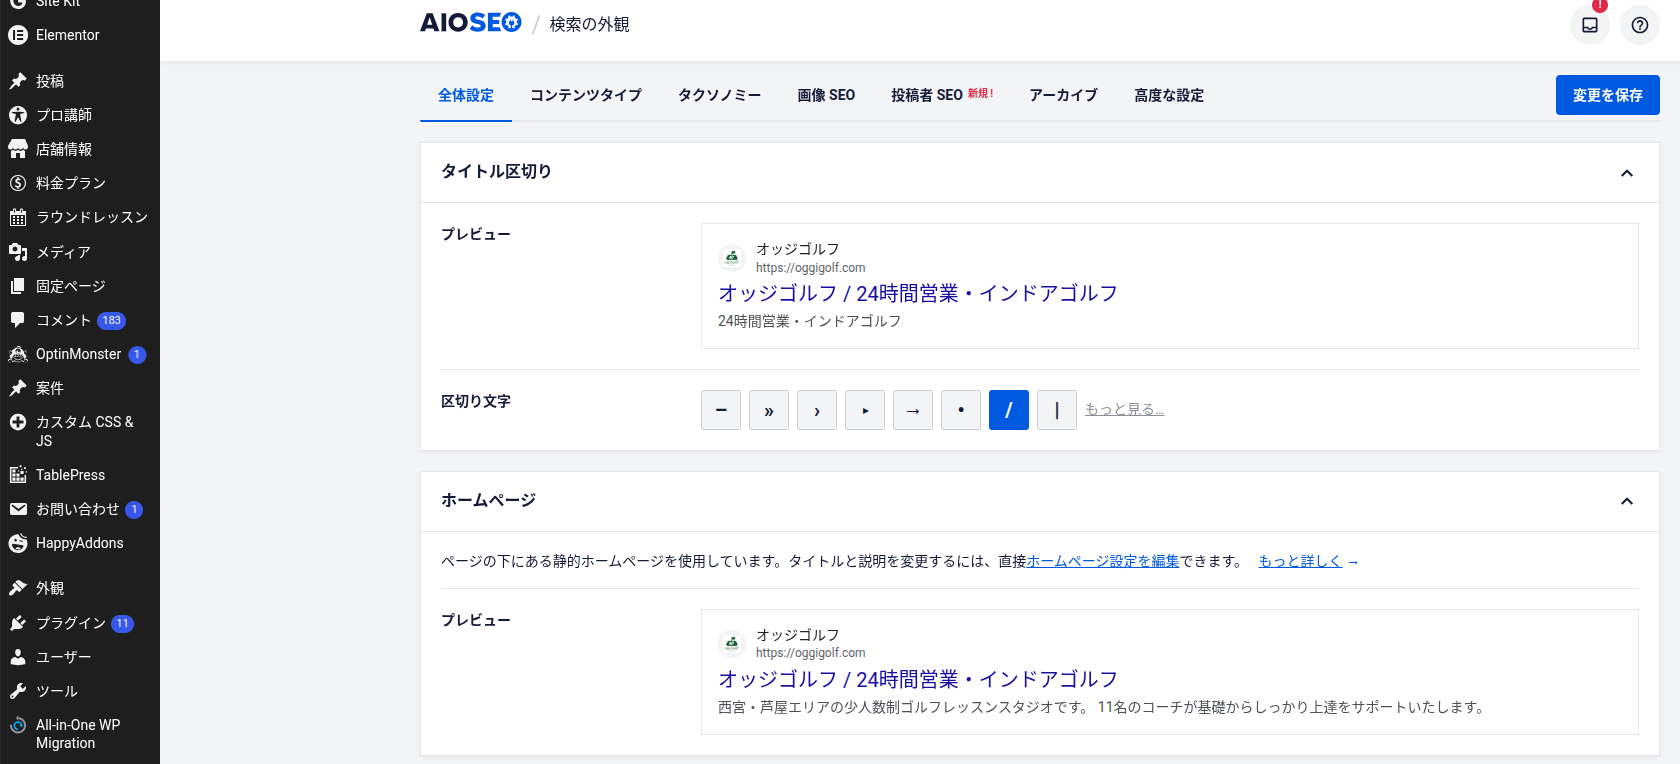1680x764 pixels.
Task: Click the OptinMonster monster icon
Action: click(x=18, y=354)
